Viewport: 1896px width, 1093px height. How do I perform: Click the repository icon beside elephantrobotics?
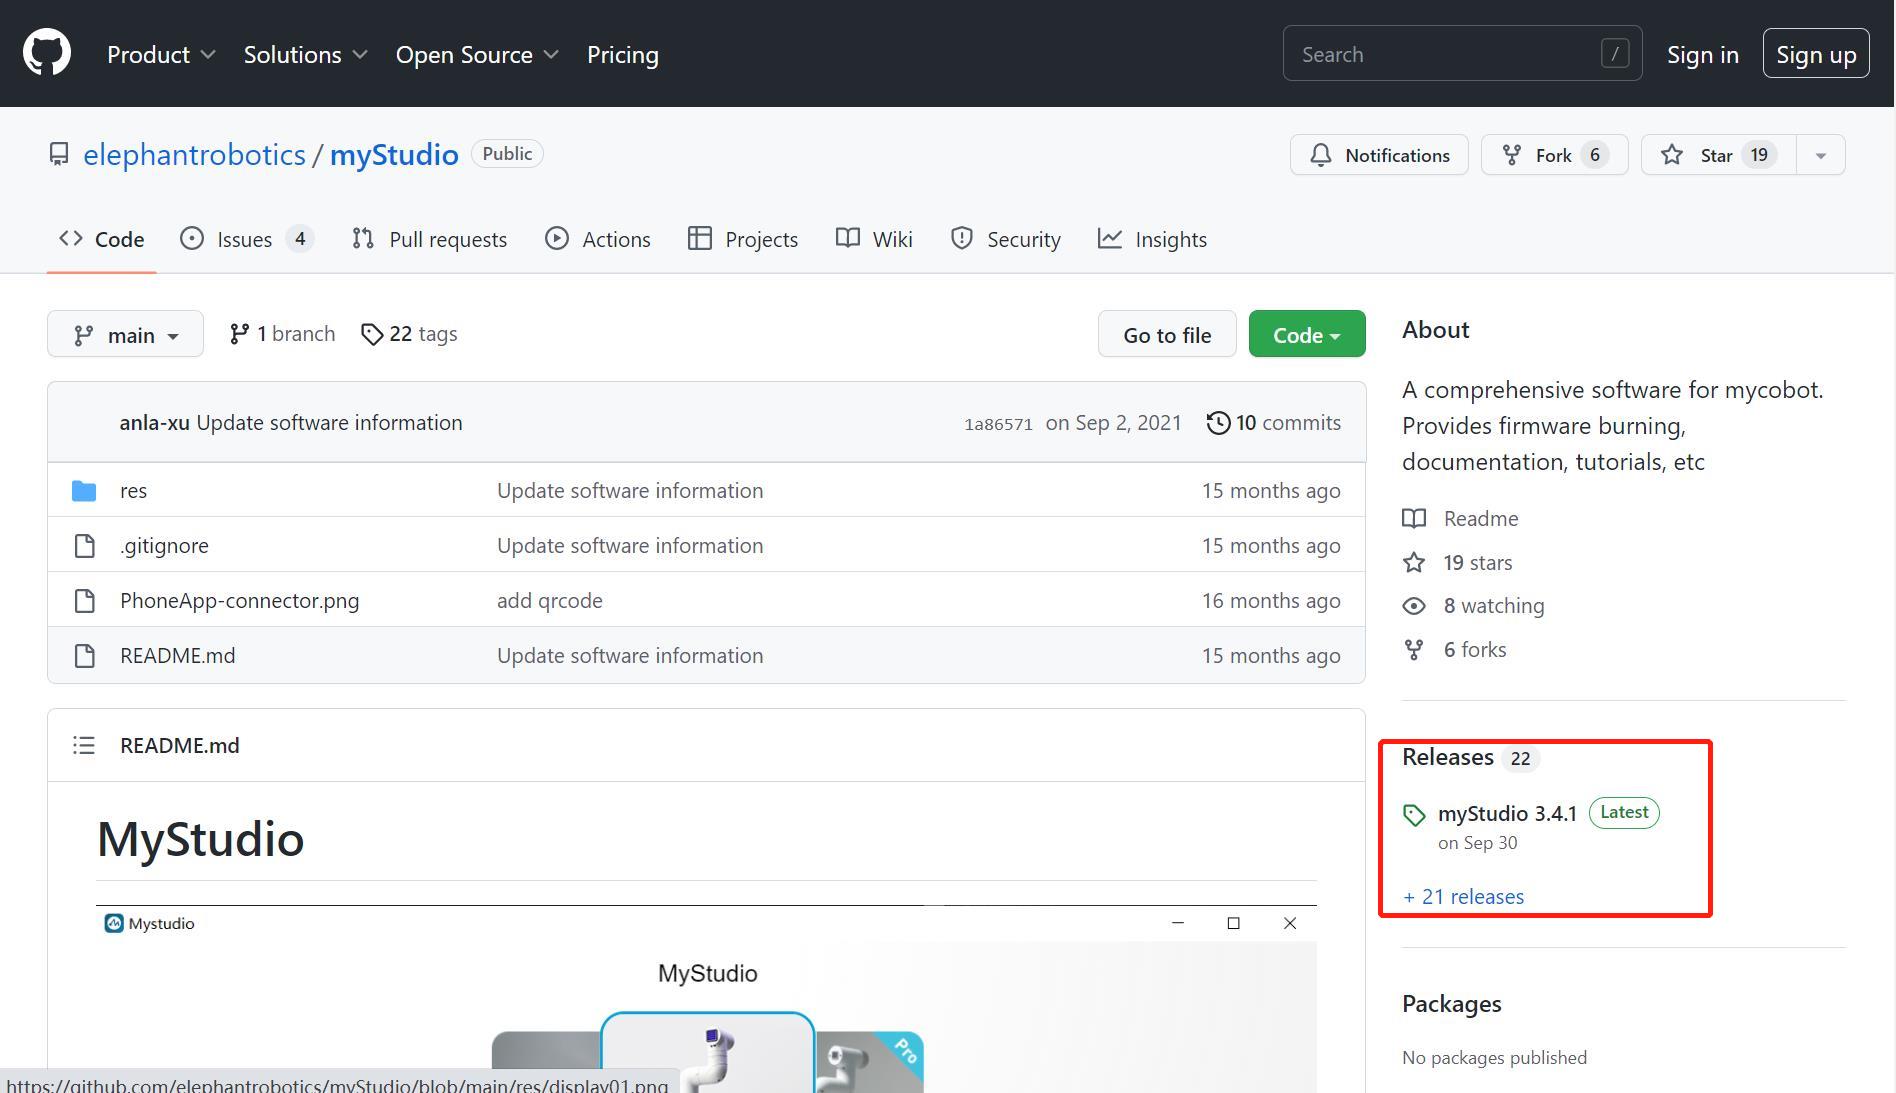click(59, 155)
